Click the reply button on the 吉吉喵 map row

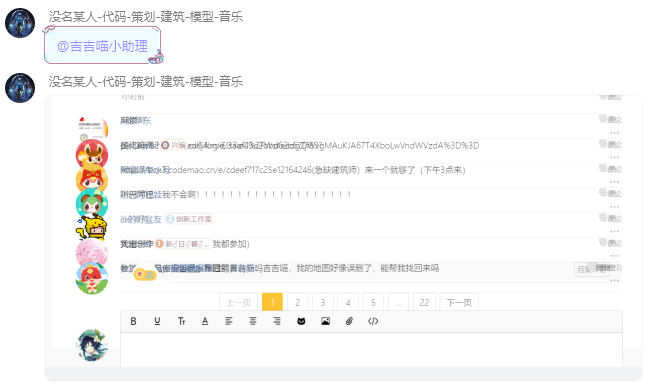click(x=592, y=269)
